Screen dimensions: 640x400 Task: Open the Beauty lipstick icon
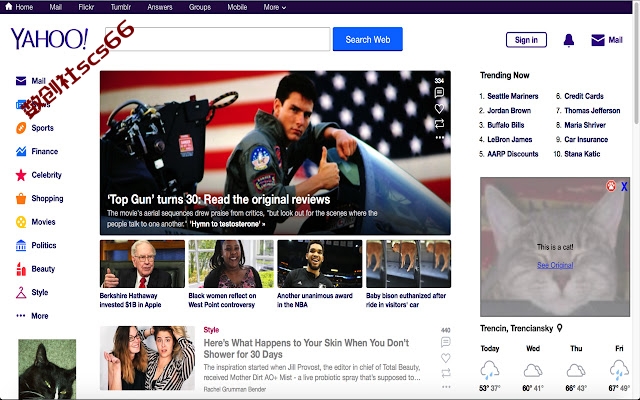pyautogui.click(x=21, y=269)
